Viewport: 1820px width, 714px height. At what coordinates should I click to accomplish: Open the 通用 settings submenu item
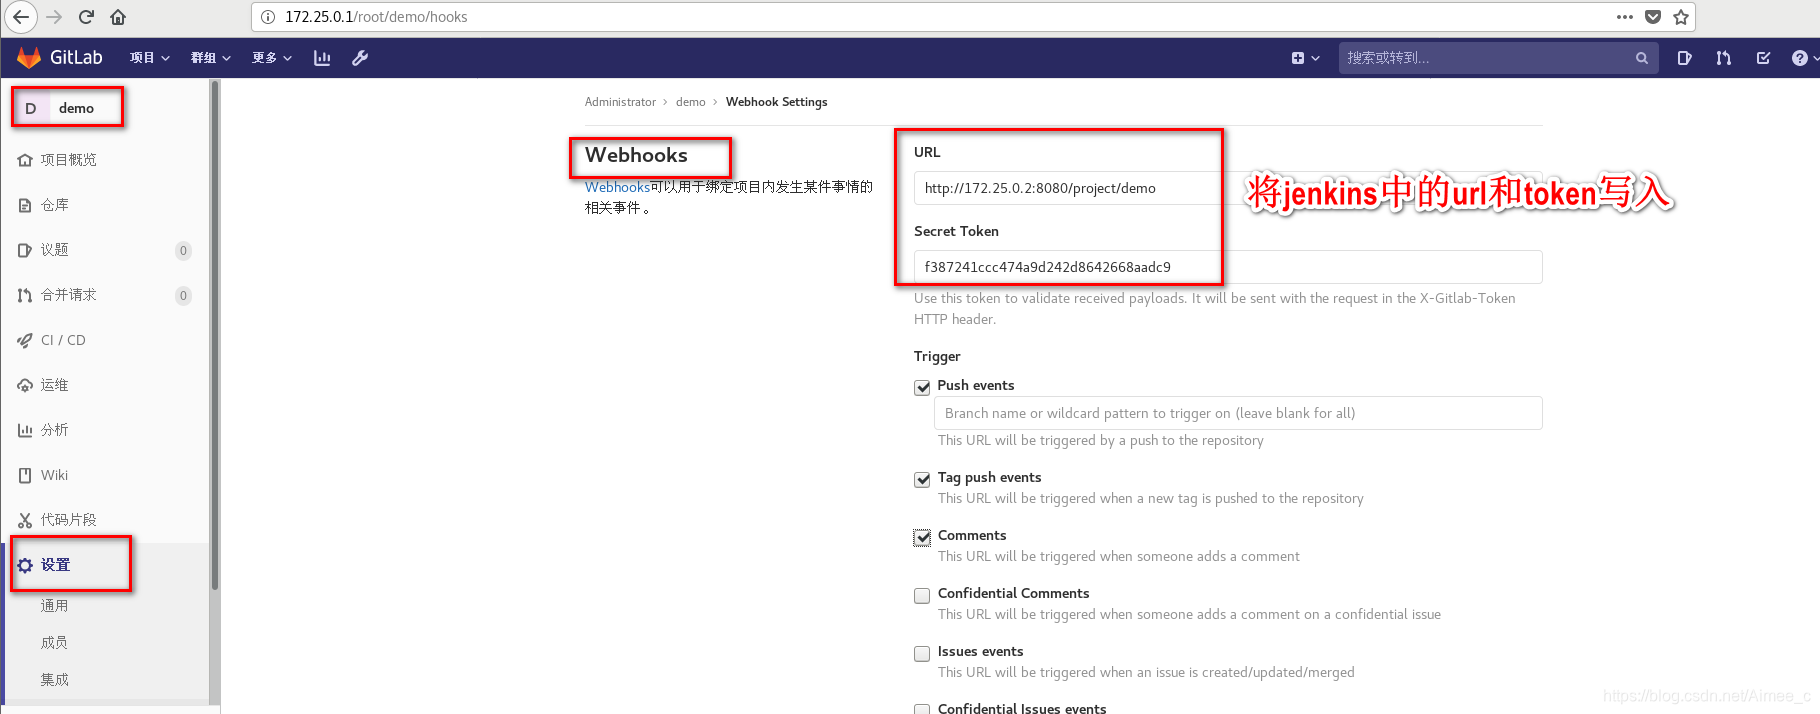click(x=55, y=606)
